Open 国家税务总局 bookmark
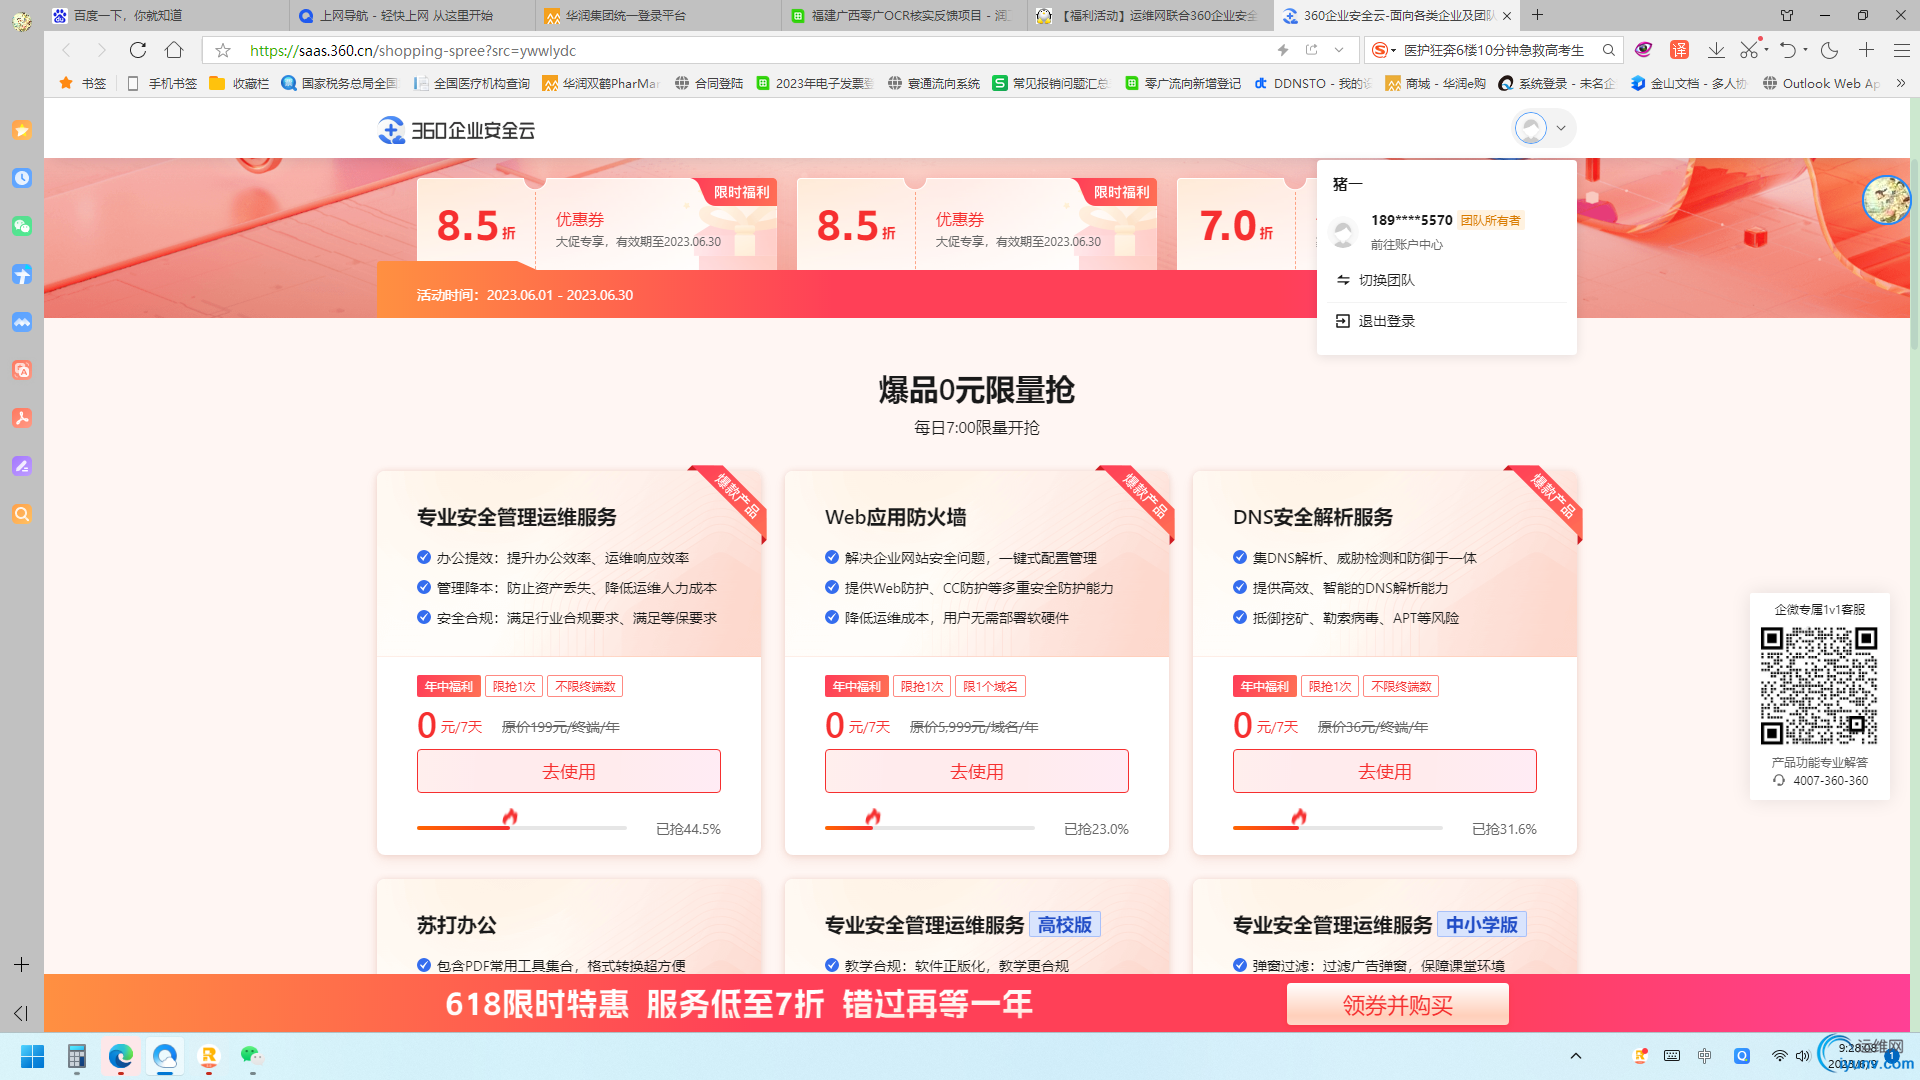1920x1080 pixels. click(x=340, y=83)
